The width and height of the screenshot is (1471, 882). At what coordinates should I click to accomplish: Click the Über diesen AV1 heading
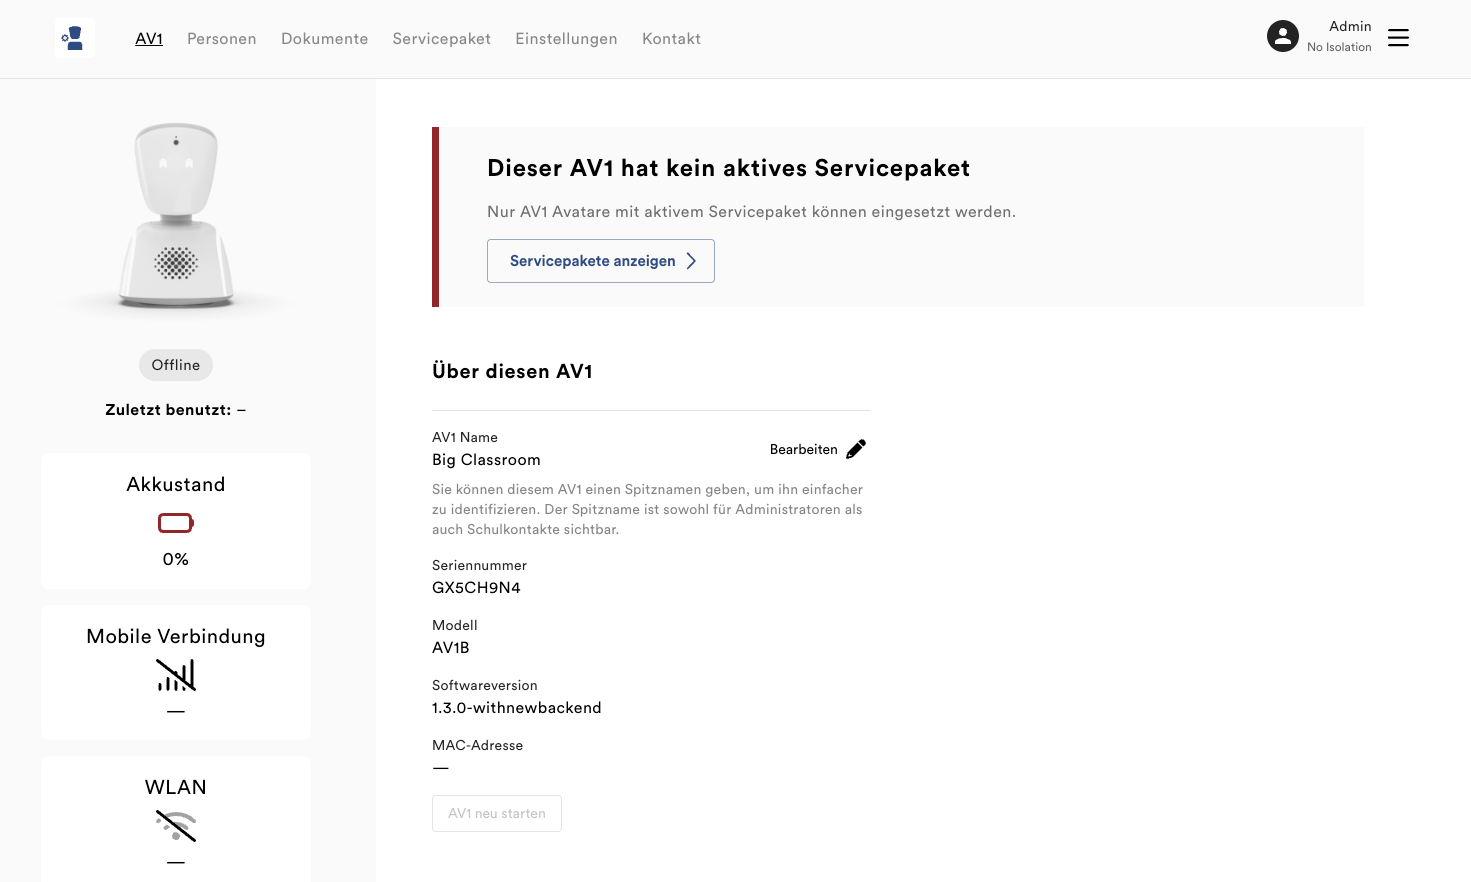(512, 371)
